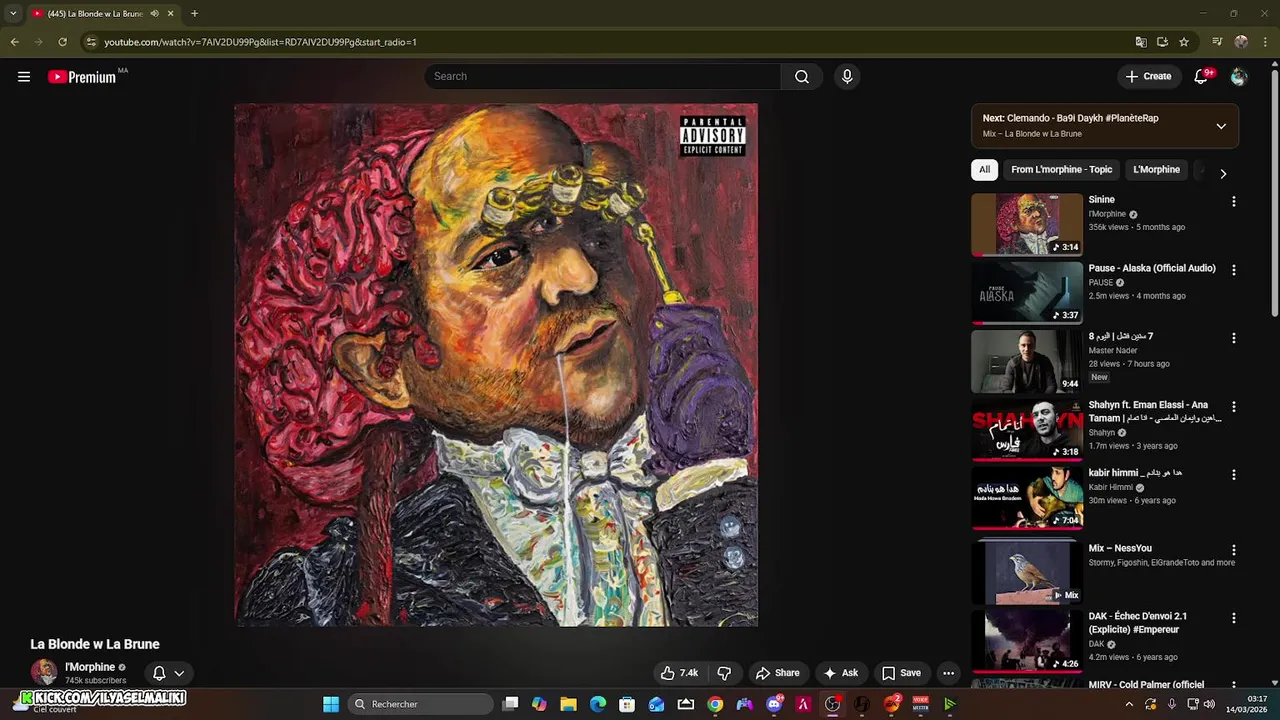Start voice search with the microphone
This screenshot has width=1280, height=720.
(847, 77)
